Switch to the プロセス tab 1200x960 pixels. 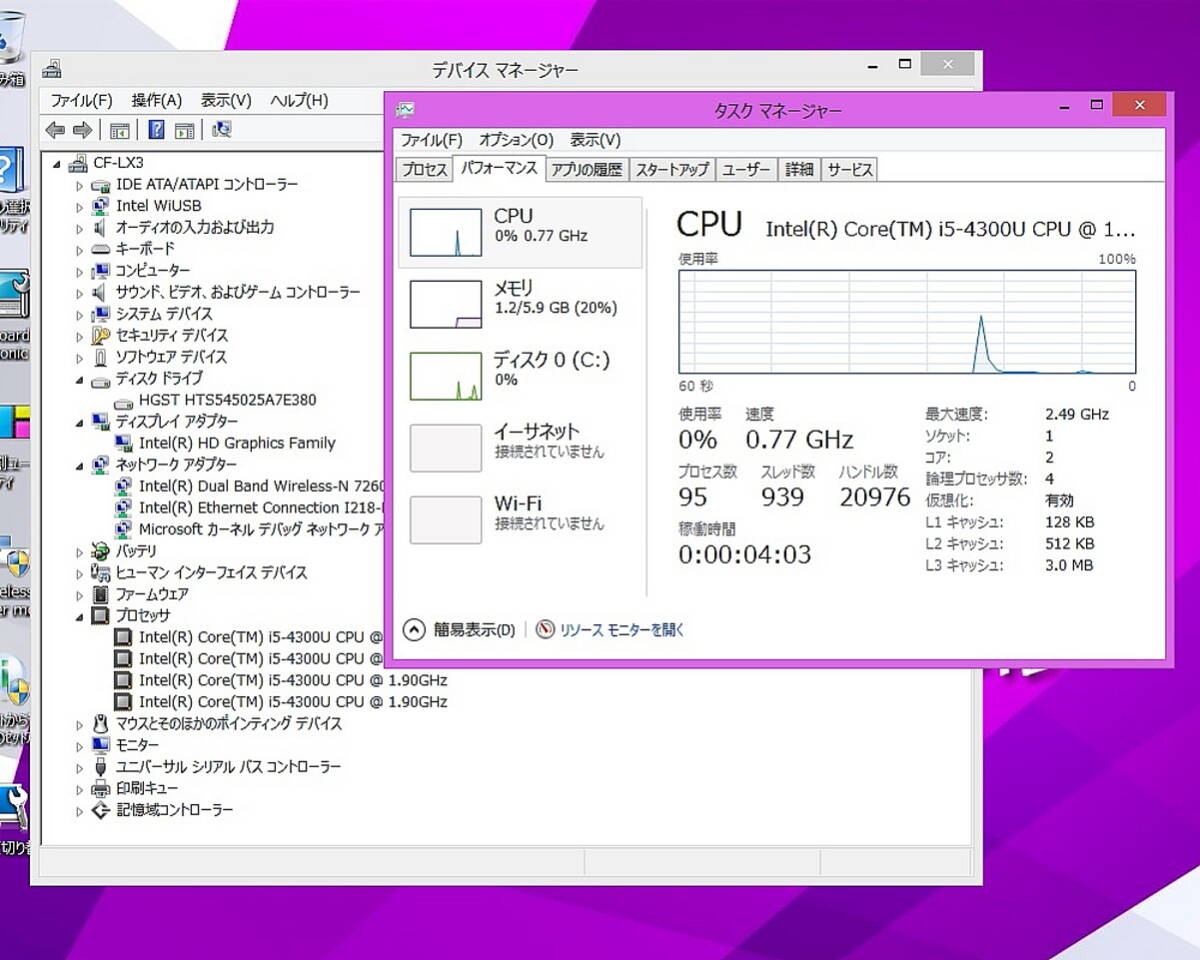tap(425, 170)
